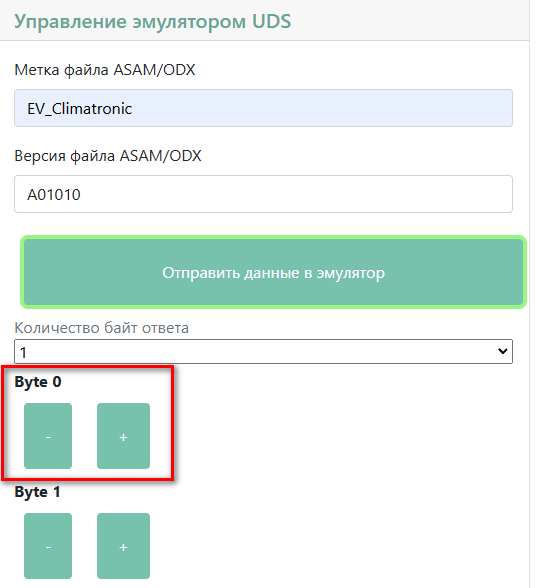The height and width of the screenshot is (588, 539).
Task: Select the Byte 0 heading text
Action: (38, 382)
